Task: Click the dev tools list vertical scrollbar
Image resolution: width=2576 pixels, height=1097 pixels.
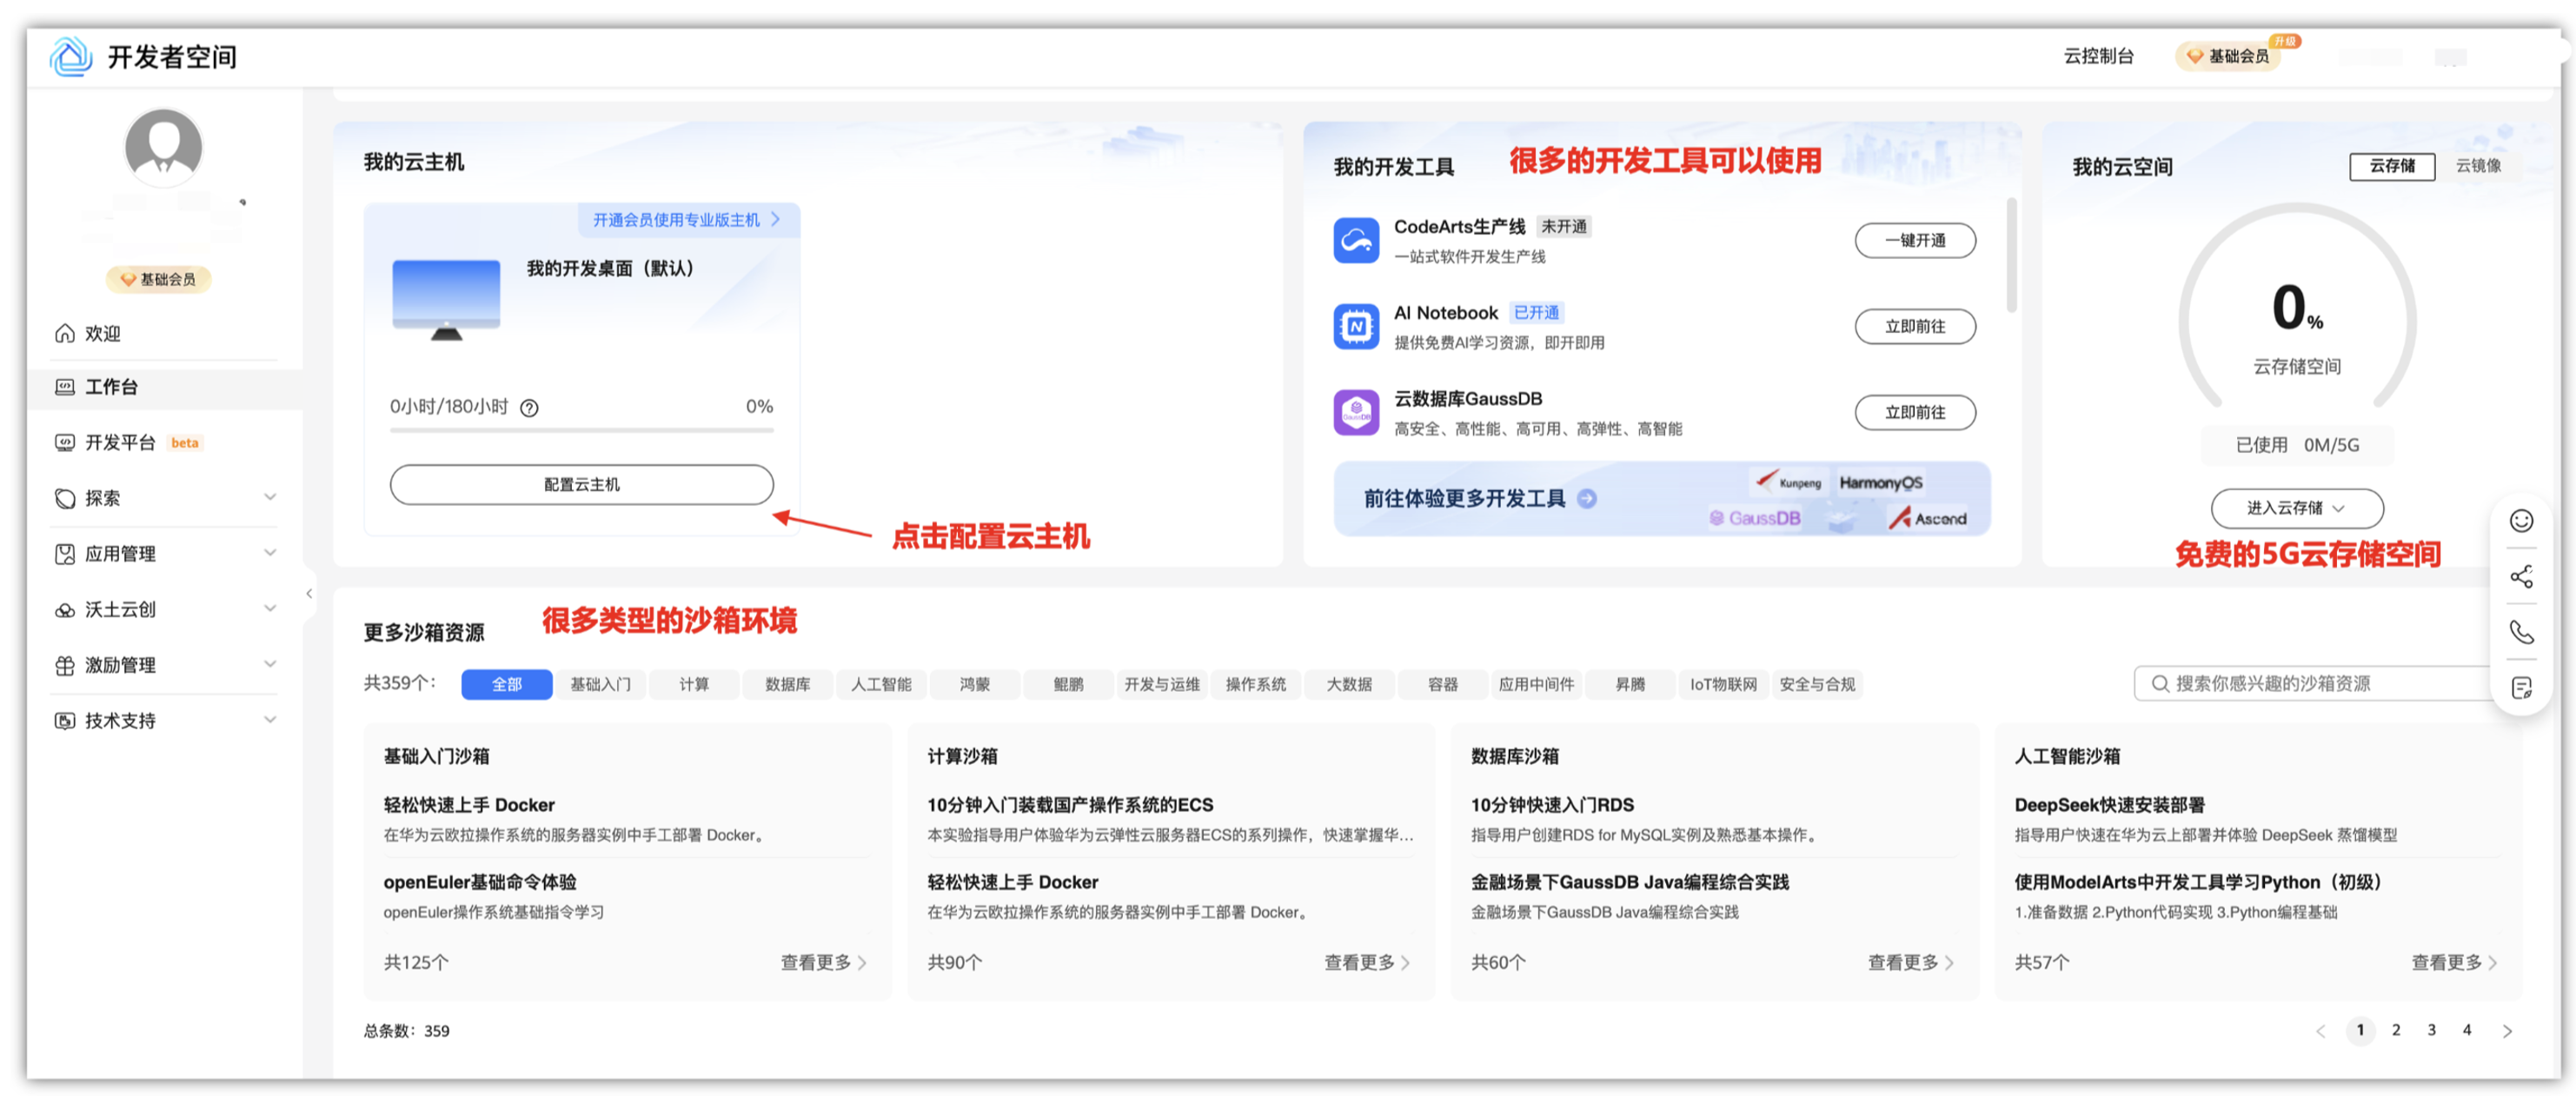Action: 2010,256
